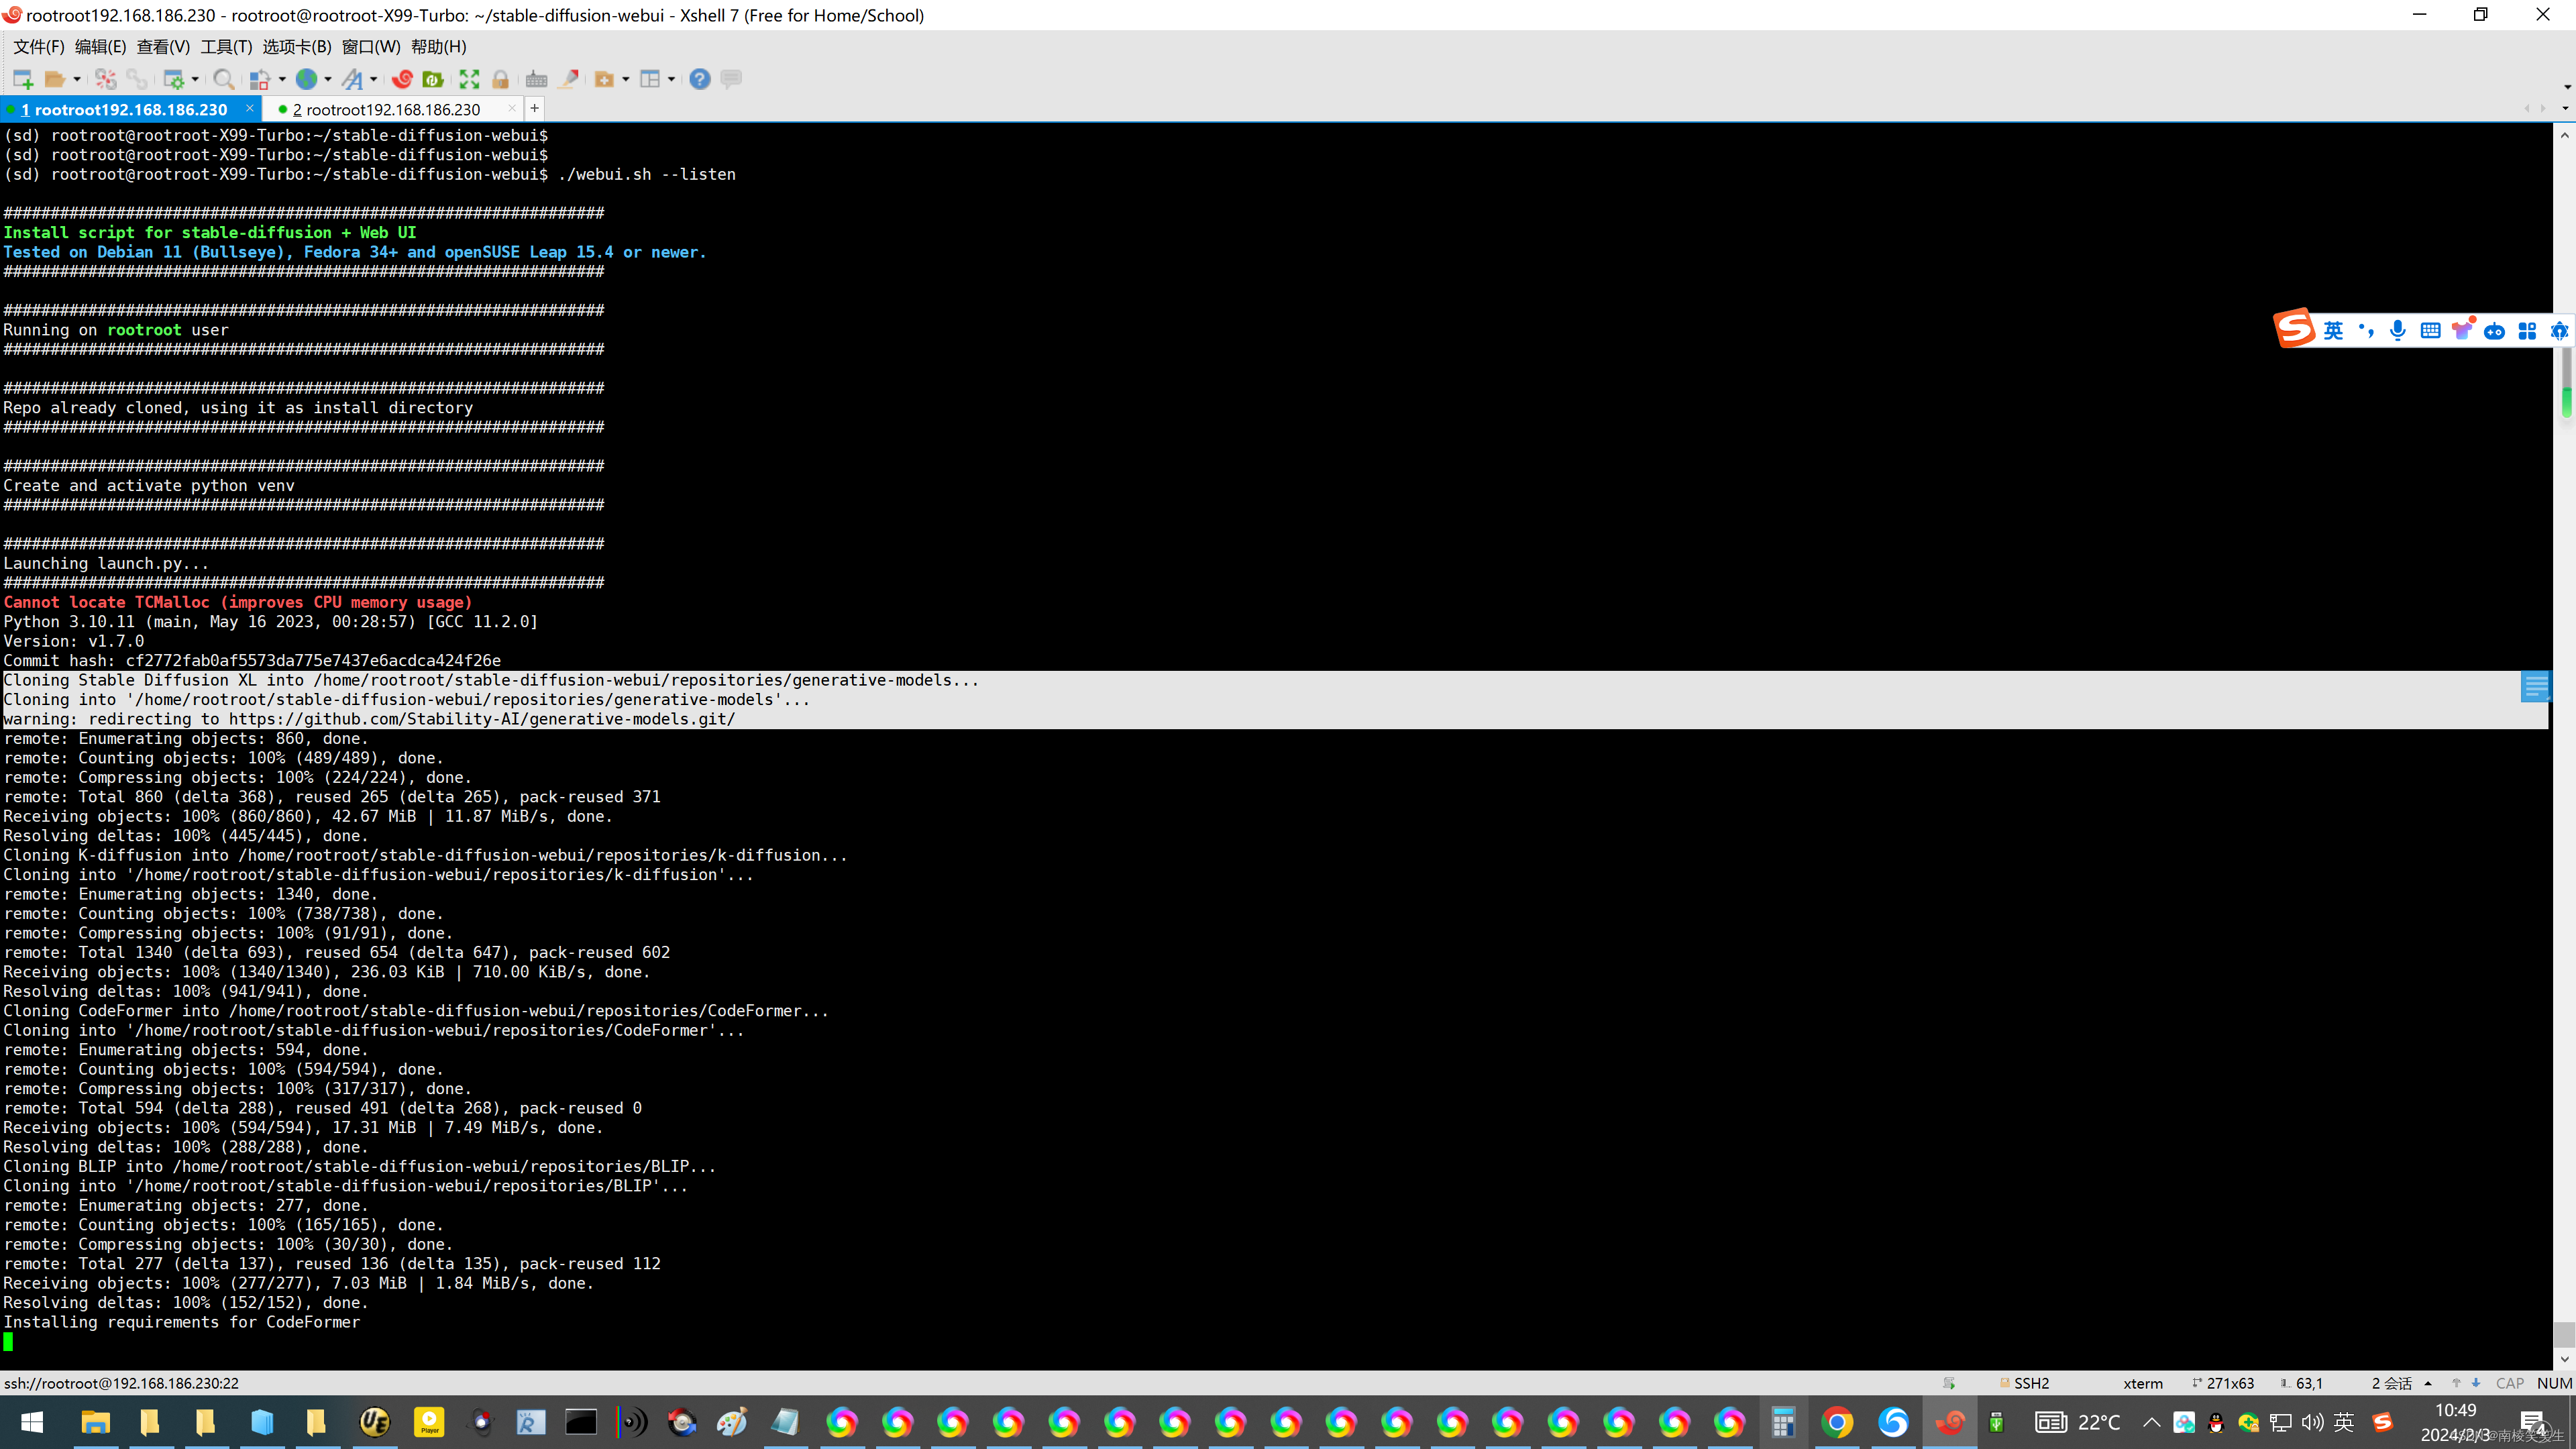Open Google Chrome from taskbar
Image resolution: width=2576 pixels, height=1449 pixels.
(x=1837, y=1422)
